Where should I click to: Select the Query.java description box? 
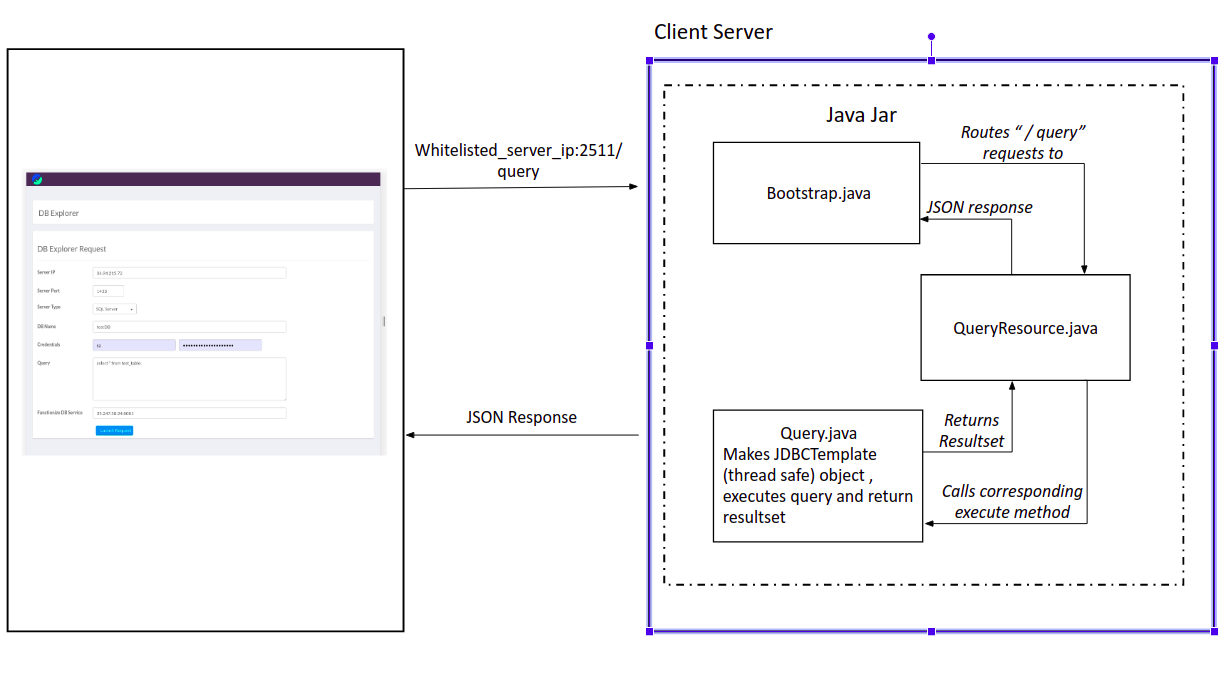click(817, 476)
